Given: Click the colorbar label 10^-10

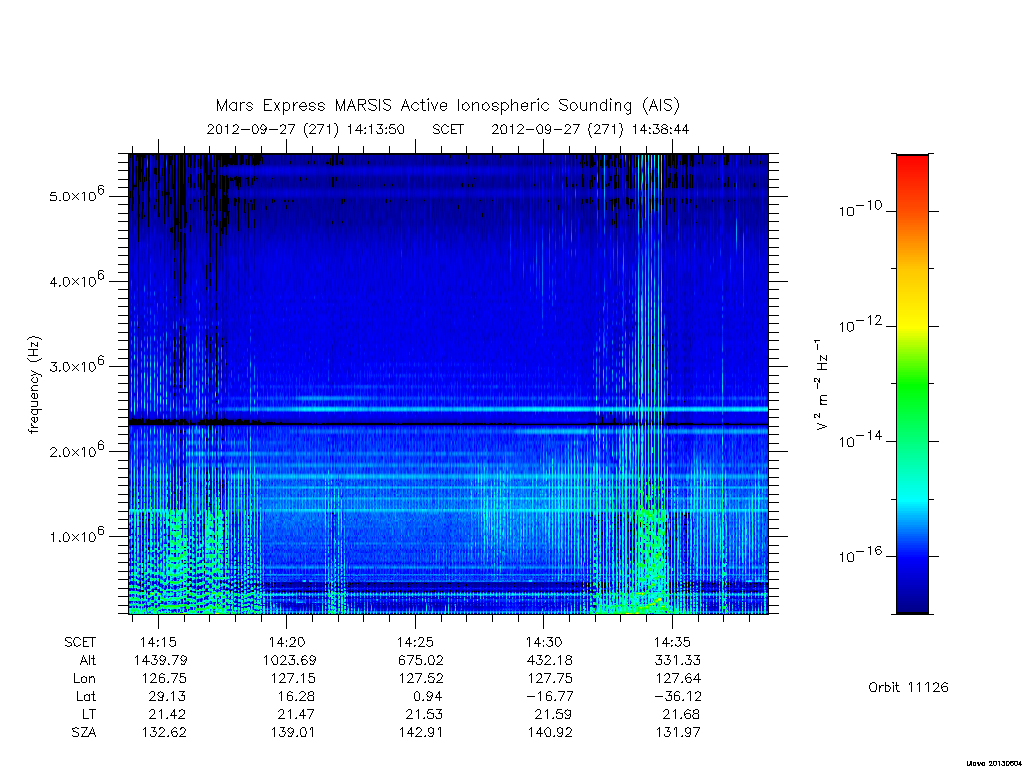Looking at the screenshot, I should [x=860, y=209].
